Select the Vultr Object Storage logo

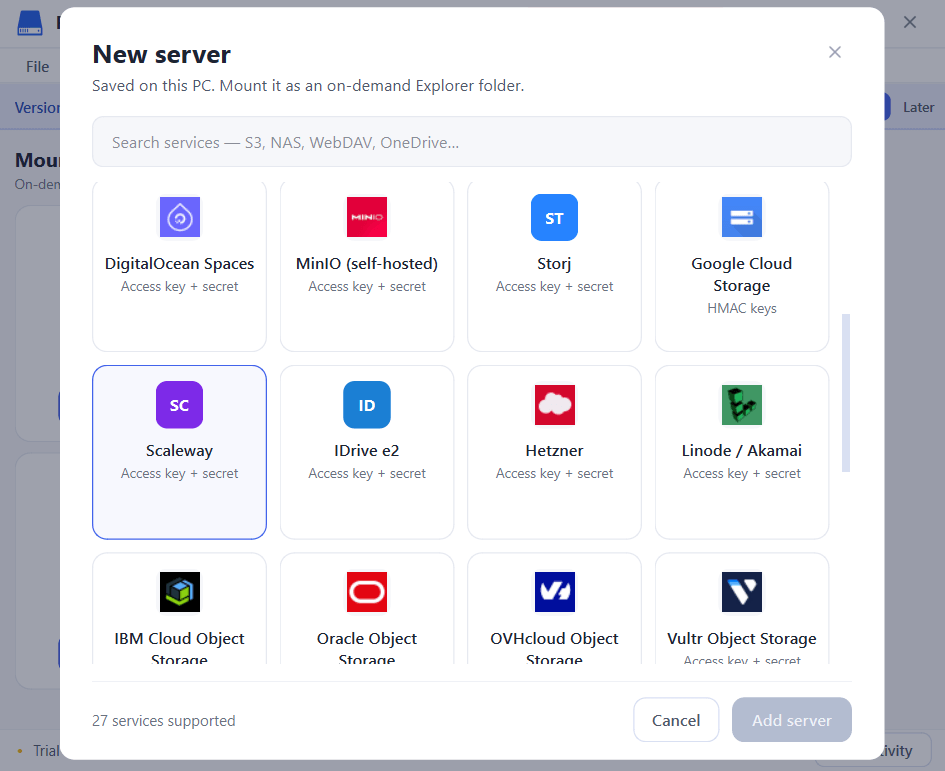[742, 592]
